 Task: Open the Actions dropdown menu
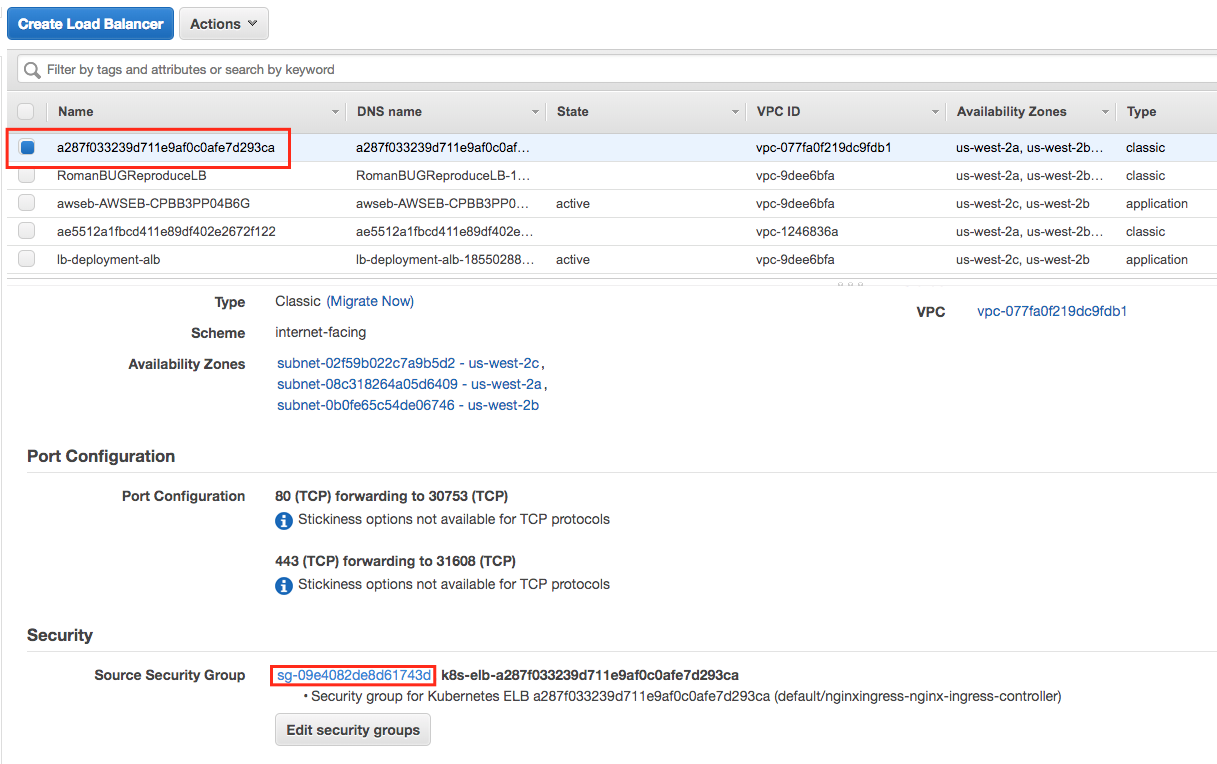(223, 24)
